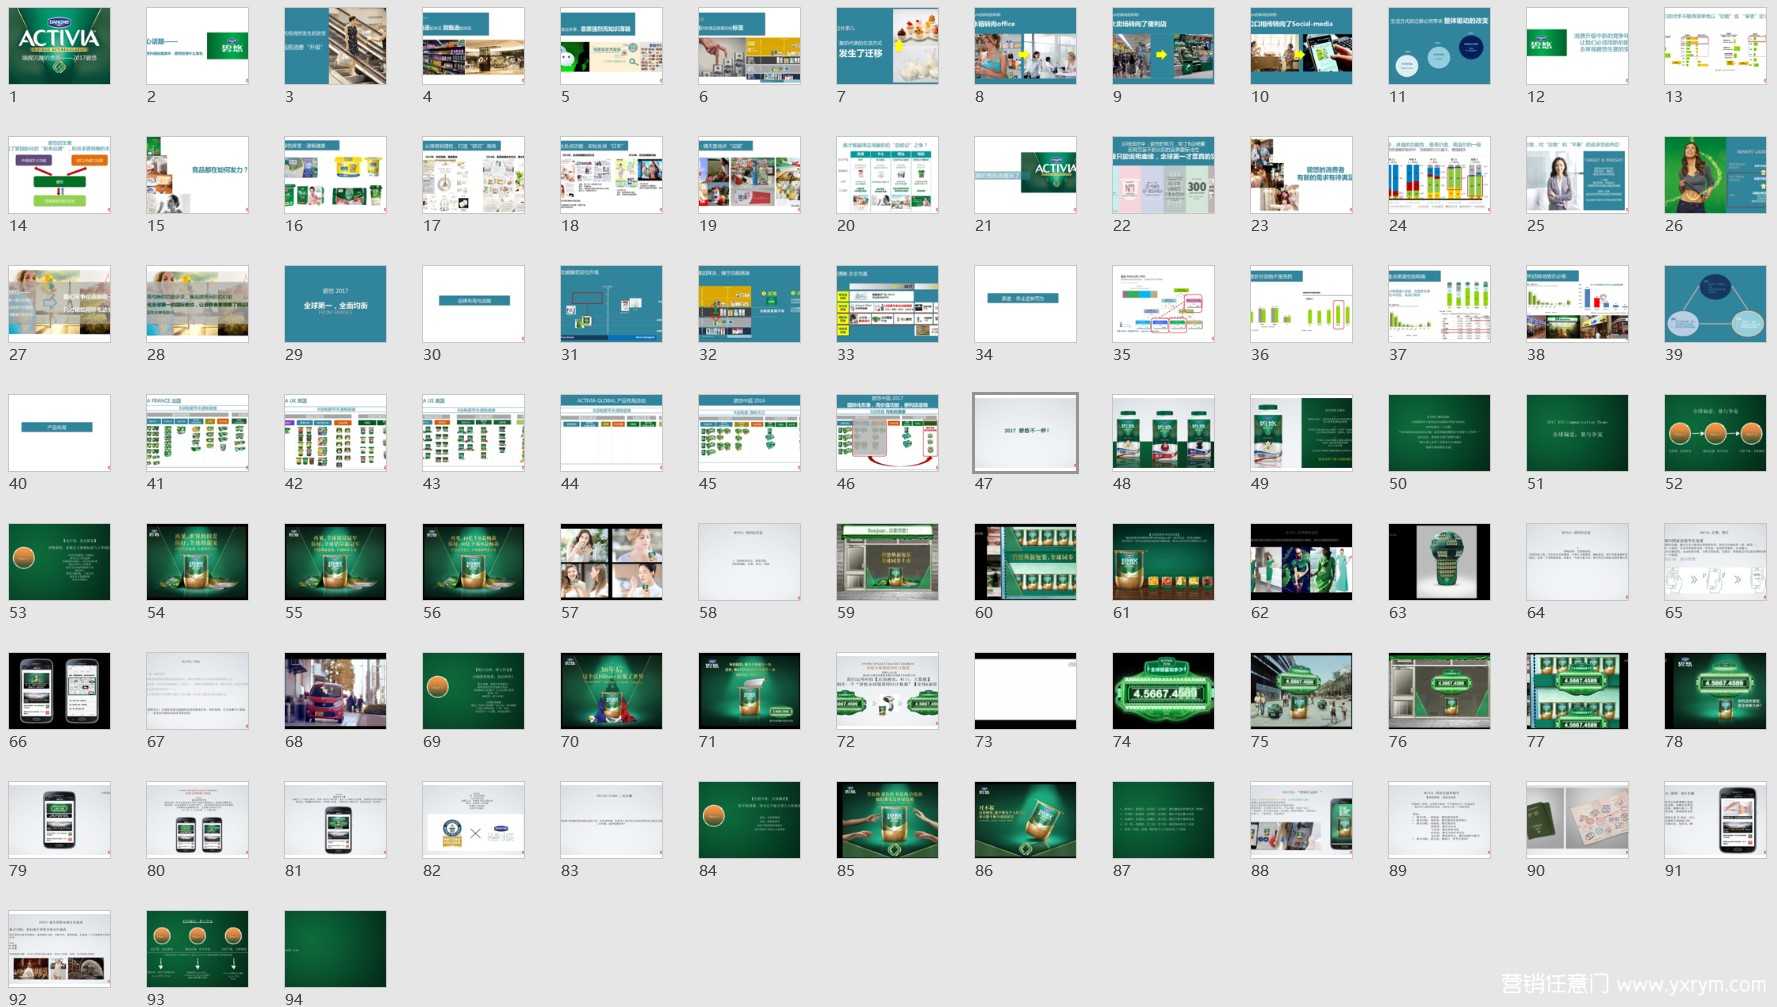Image resolution: width=1777 pixels, height=1007 pixels.
Task: Open slide 59 bus shelter thumbnail
Action: click(888, 562)
